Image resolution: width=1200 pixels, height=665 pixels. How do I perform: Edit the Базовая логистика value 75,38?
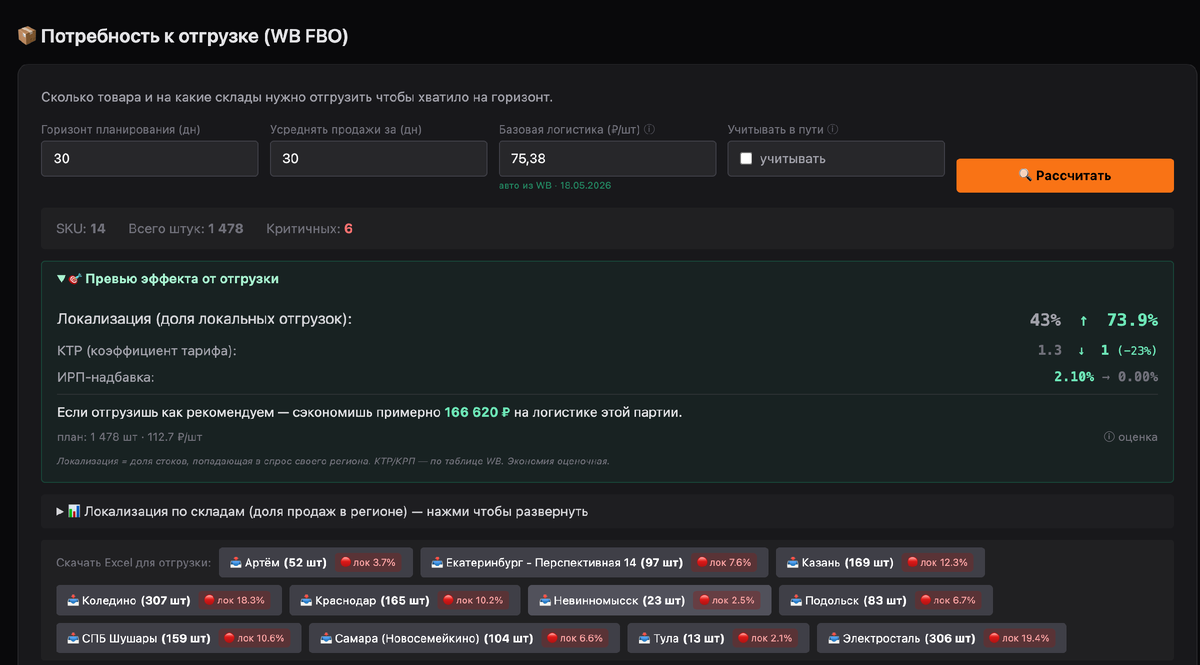click(608, 159)
